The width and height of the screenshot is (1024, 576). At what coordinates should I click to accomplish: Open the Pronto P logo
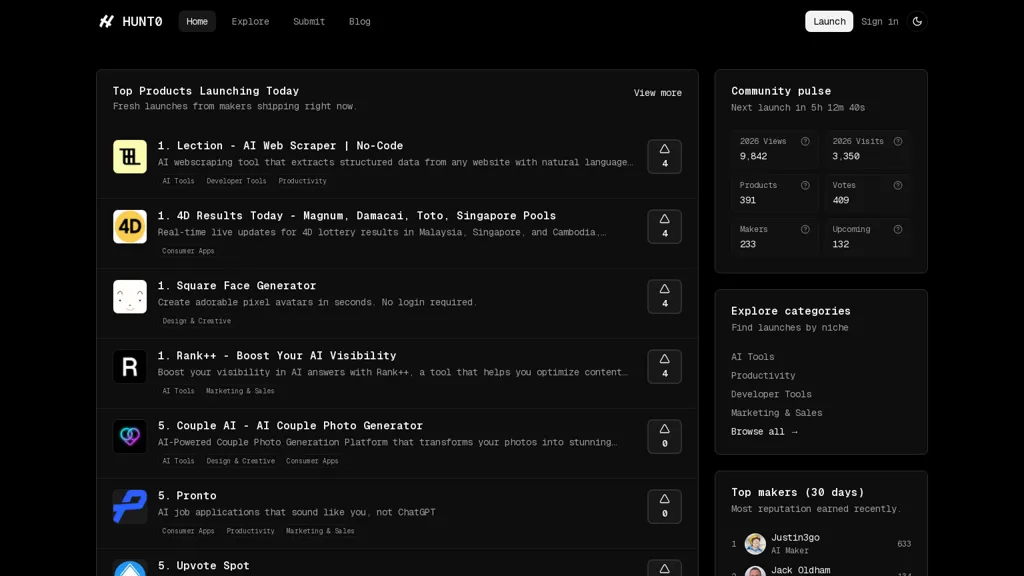click(130, 506)
